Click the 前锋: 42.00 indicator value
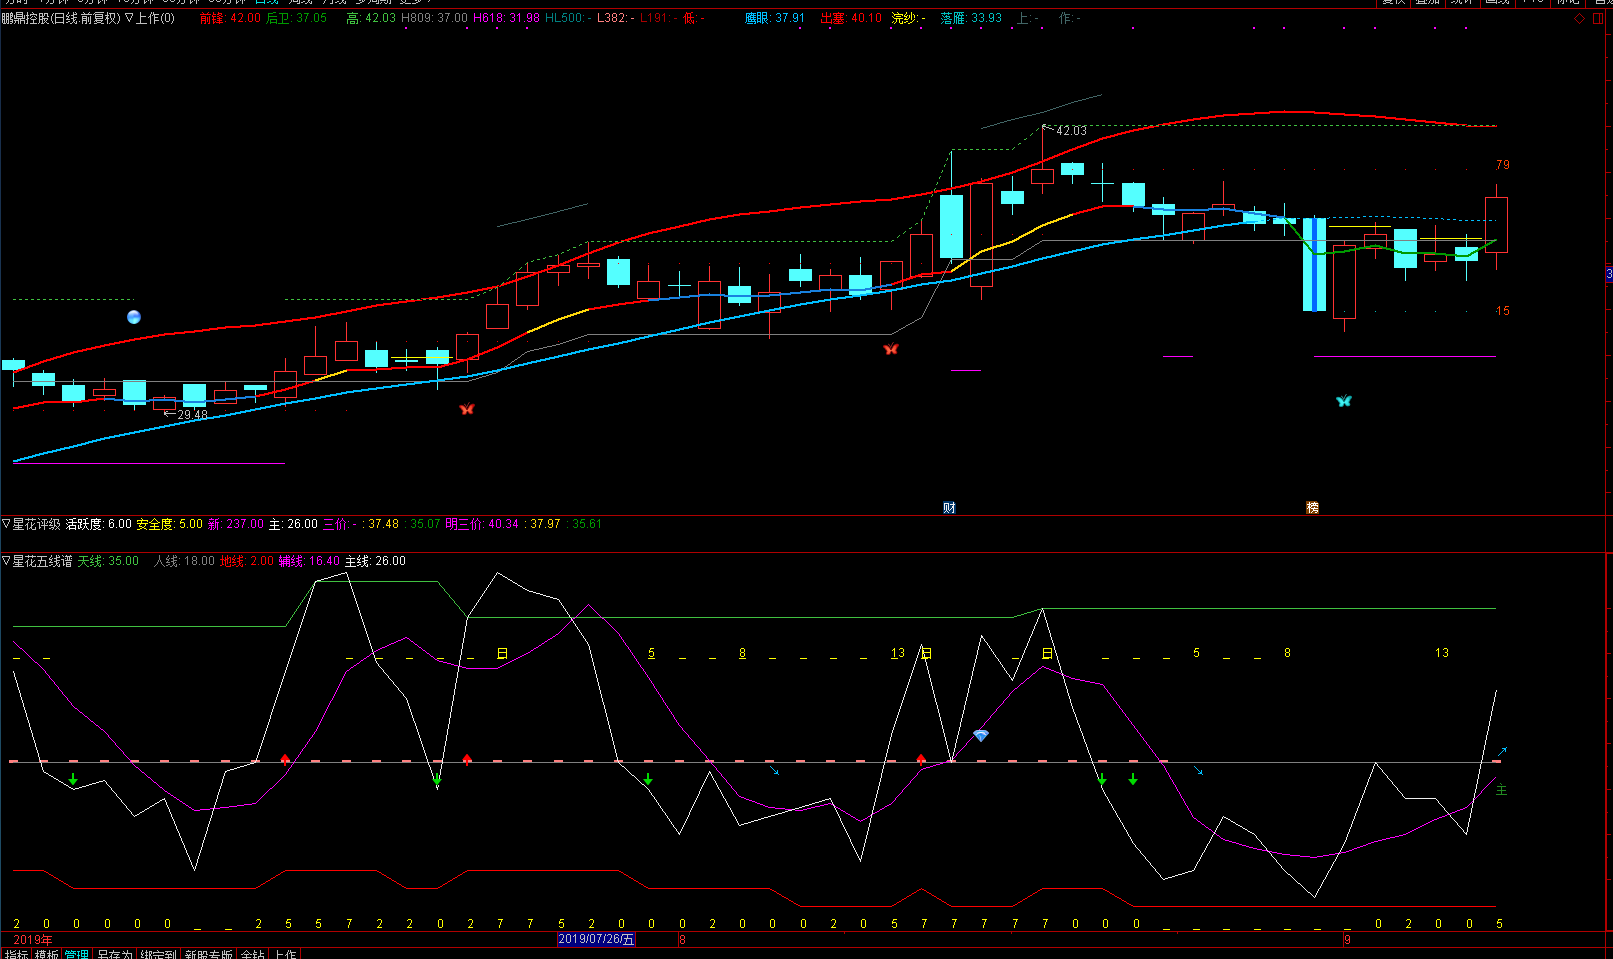This screenshot has width=1613, height=959. [230, 18]
